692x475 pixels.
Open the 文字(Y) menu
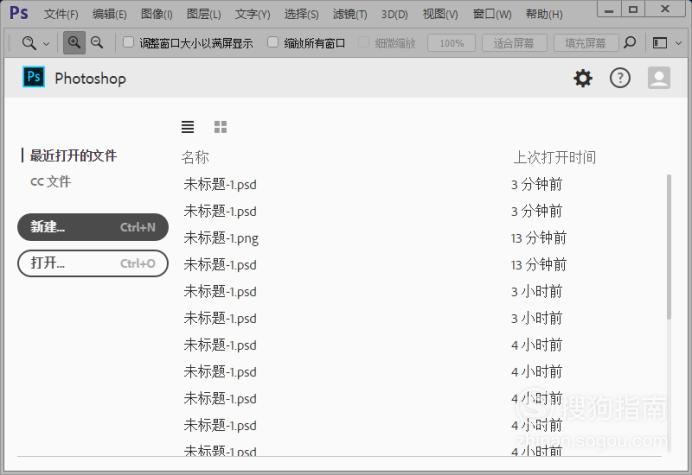point(252,14)
